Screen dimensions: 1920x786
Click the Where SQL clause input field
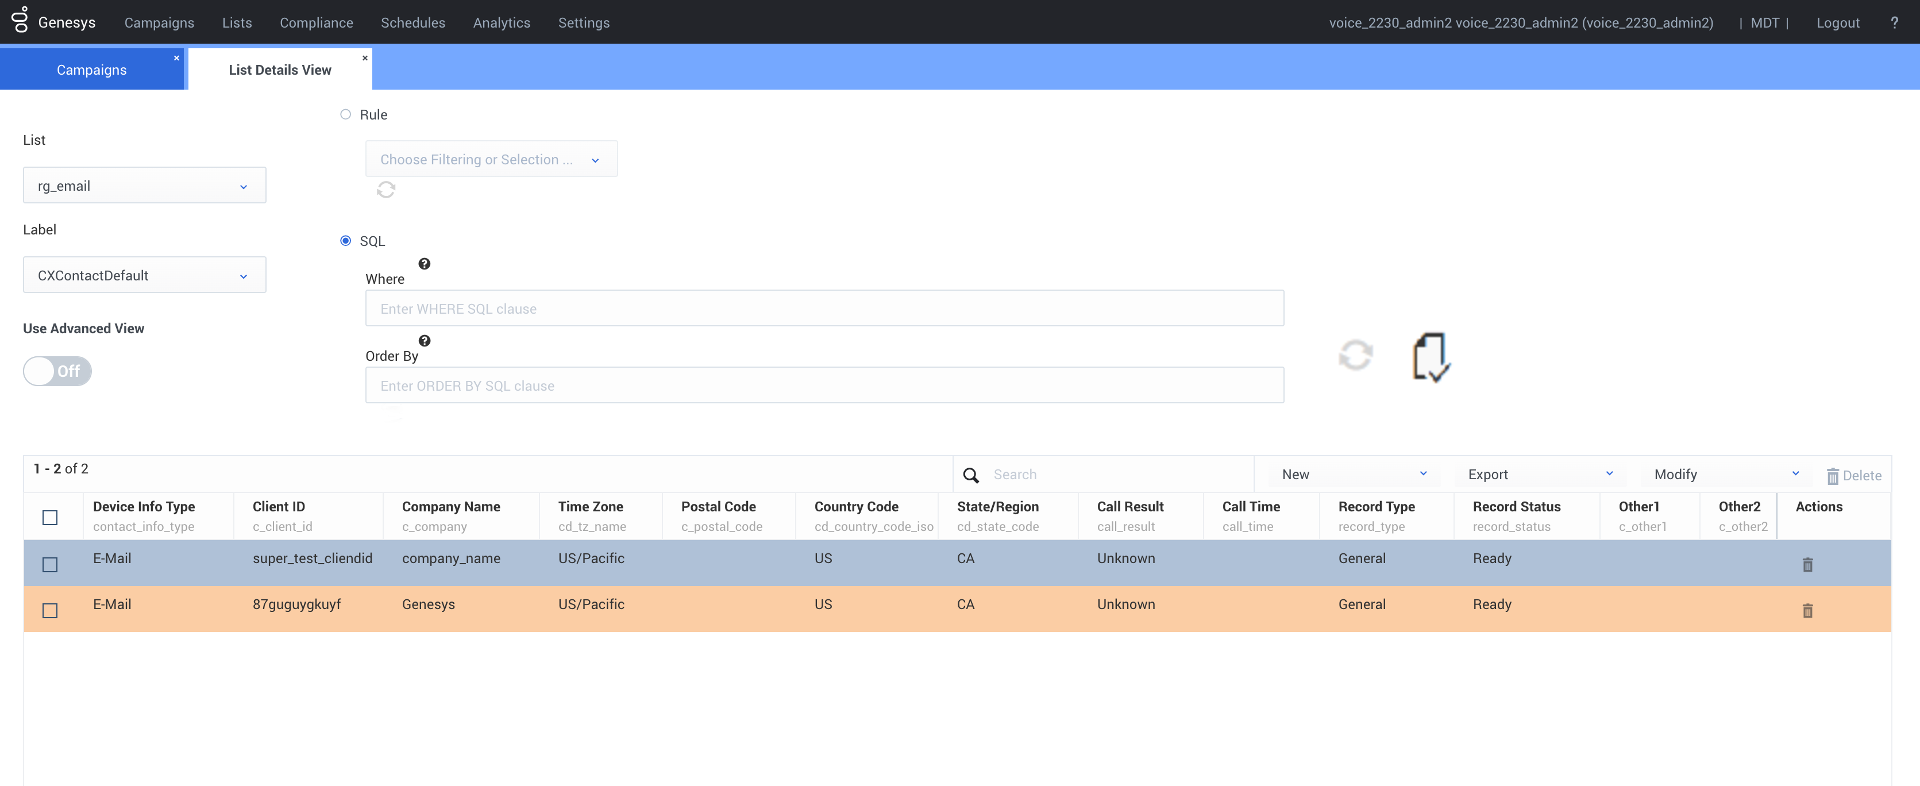(824, 309)
